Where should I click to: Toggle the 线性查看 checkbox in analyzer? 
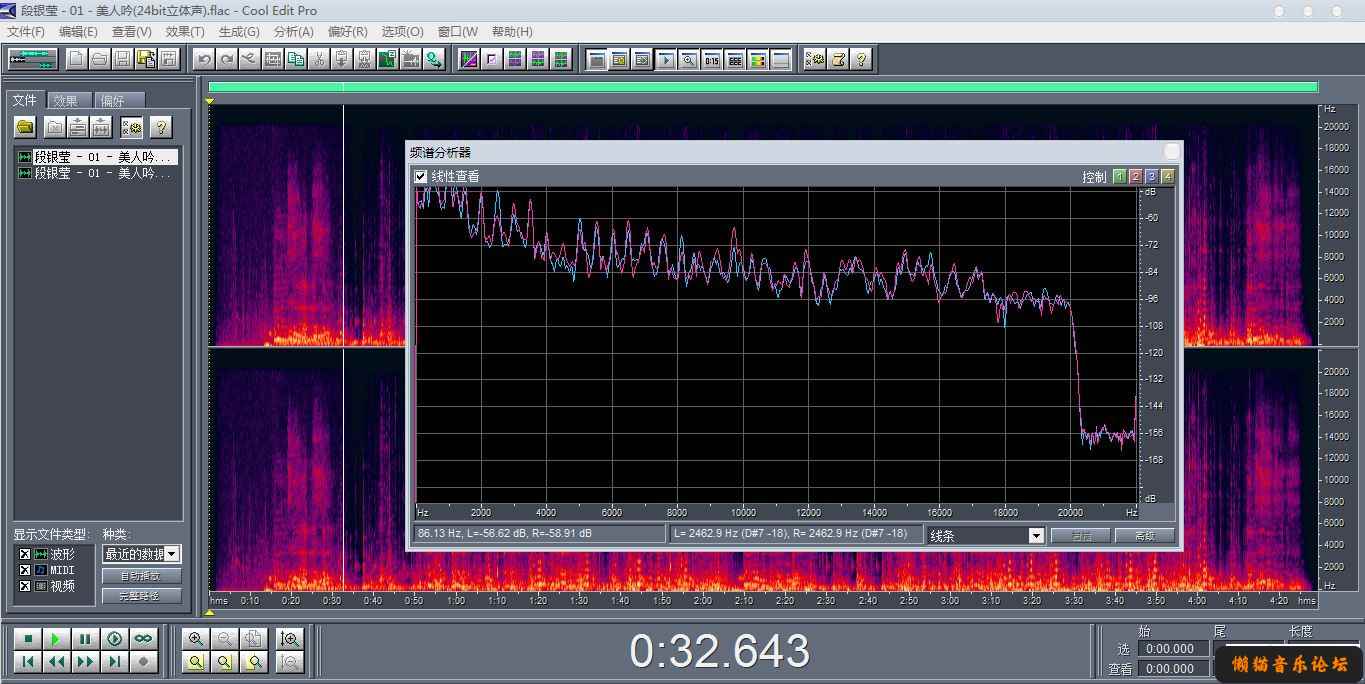(421, 176)
